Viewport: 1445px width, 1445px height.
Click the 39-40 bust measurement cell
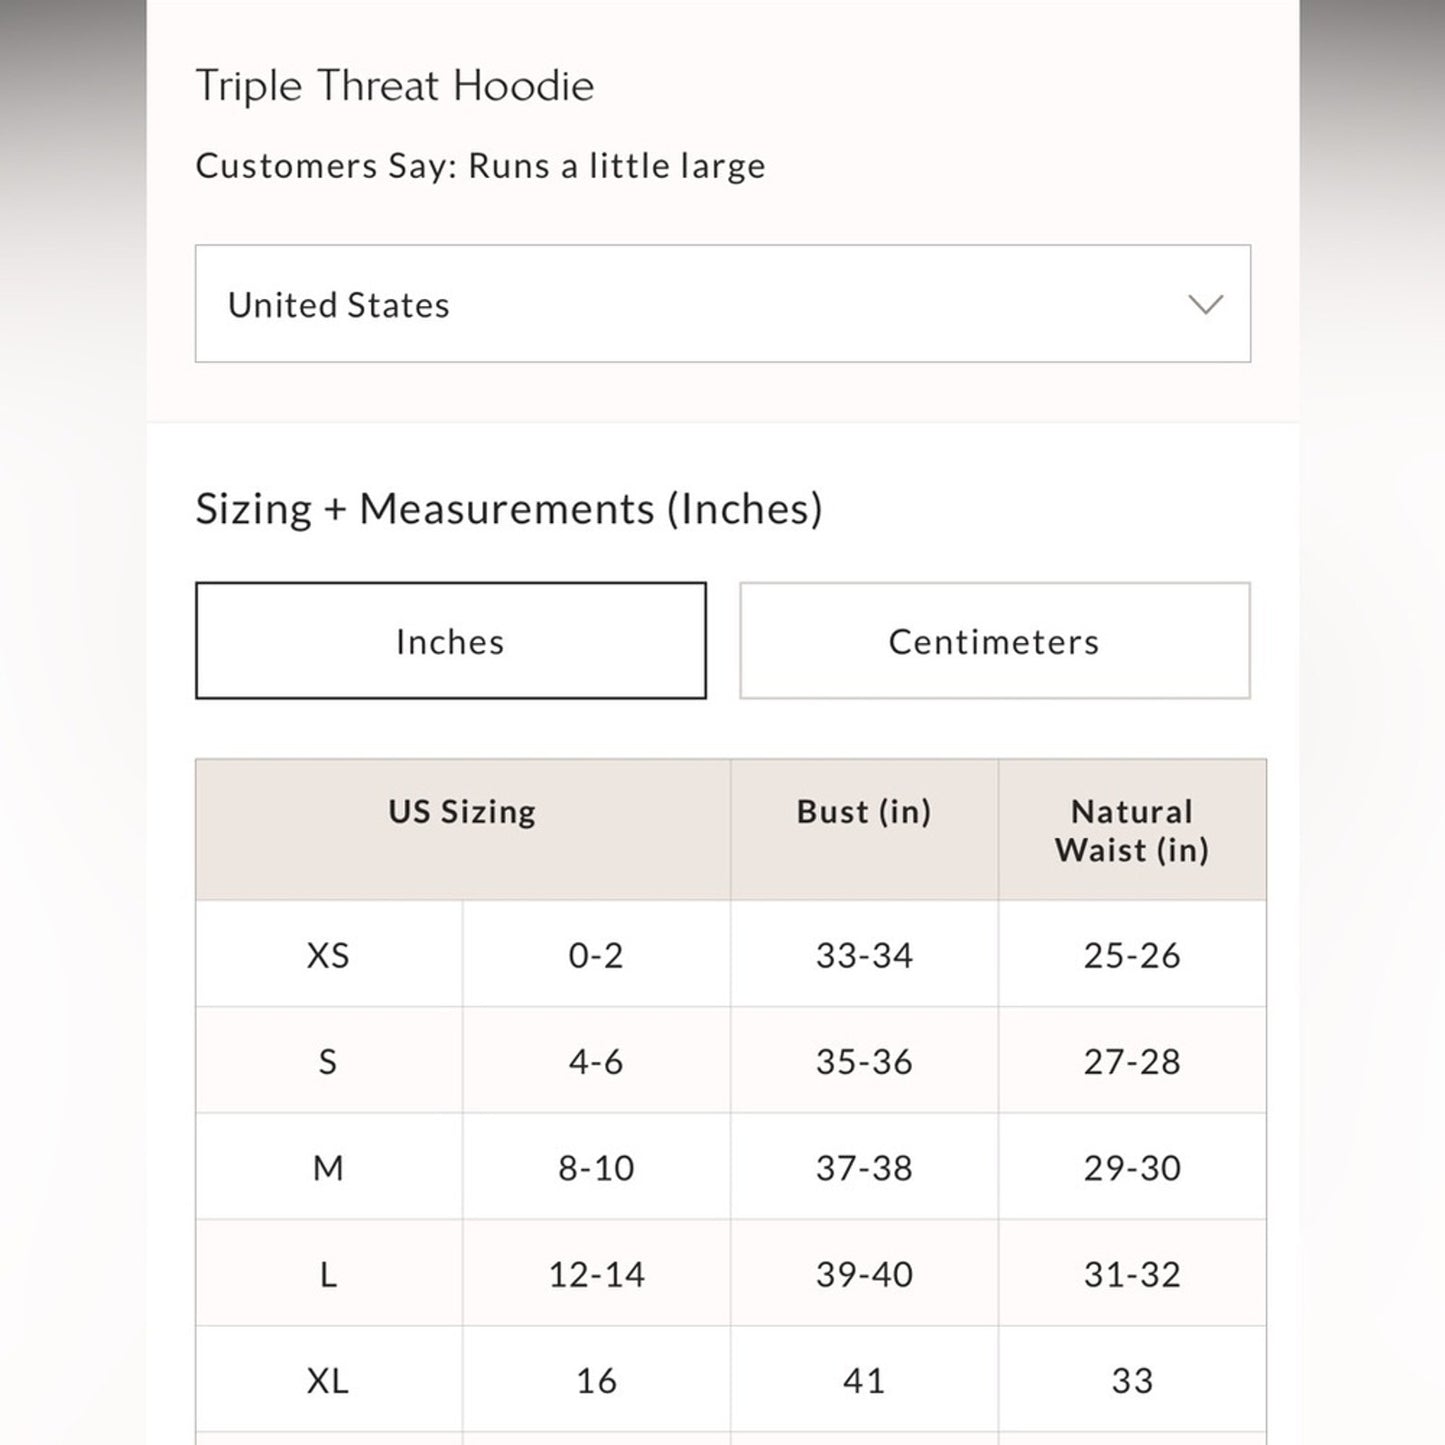863,1273
